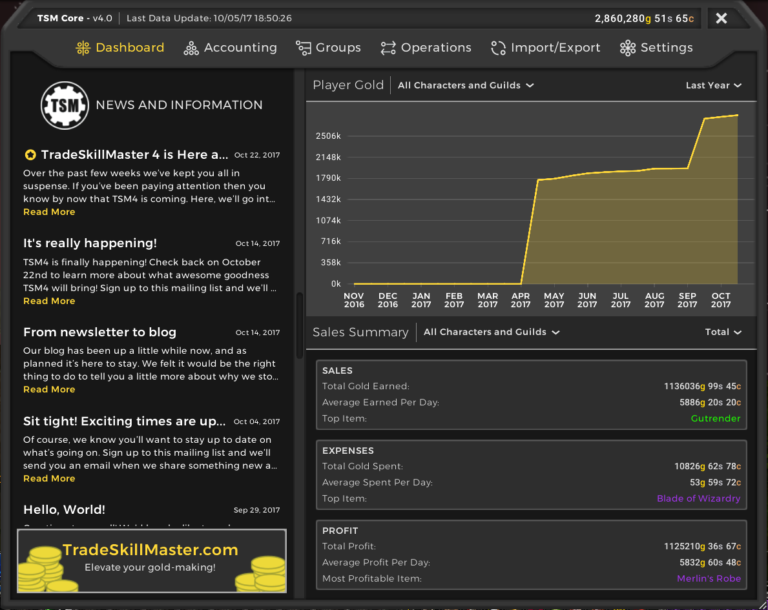Viewport: 768px width, 610px height.
Task: Click the APR 2017 chart axis label
Action: 520,300
